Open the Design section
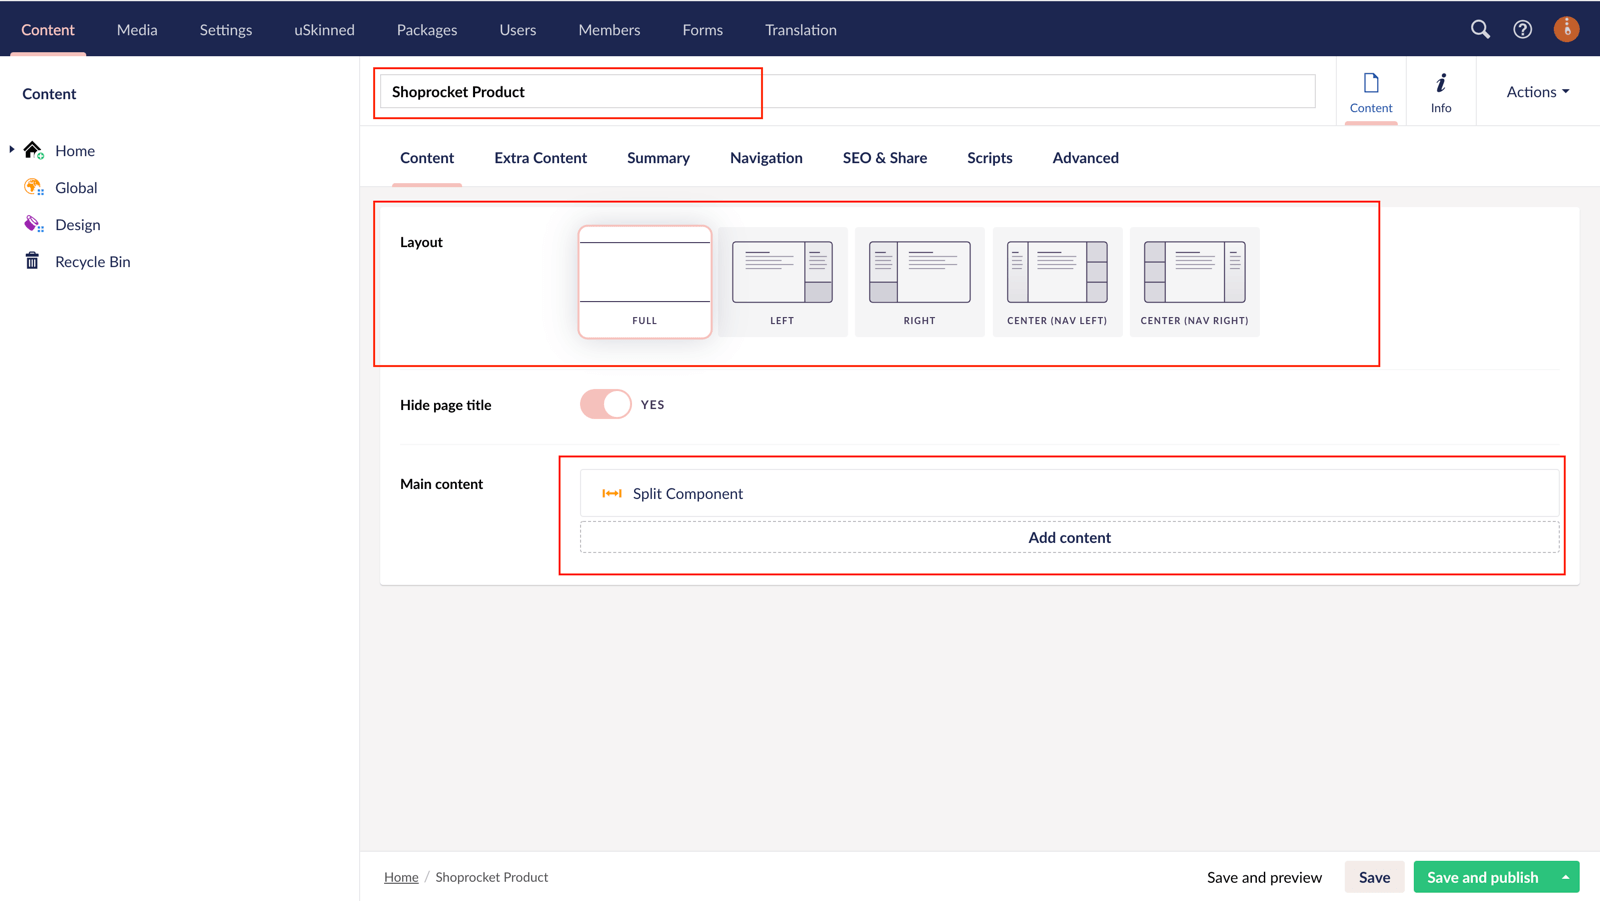 78,224
